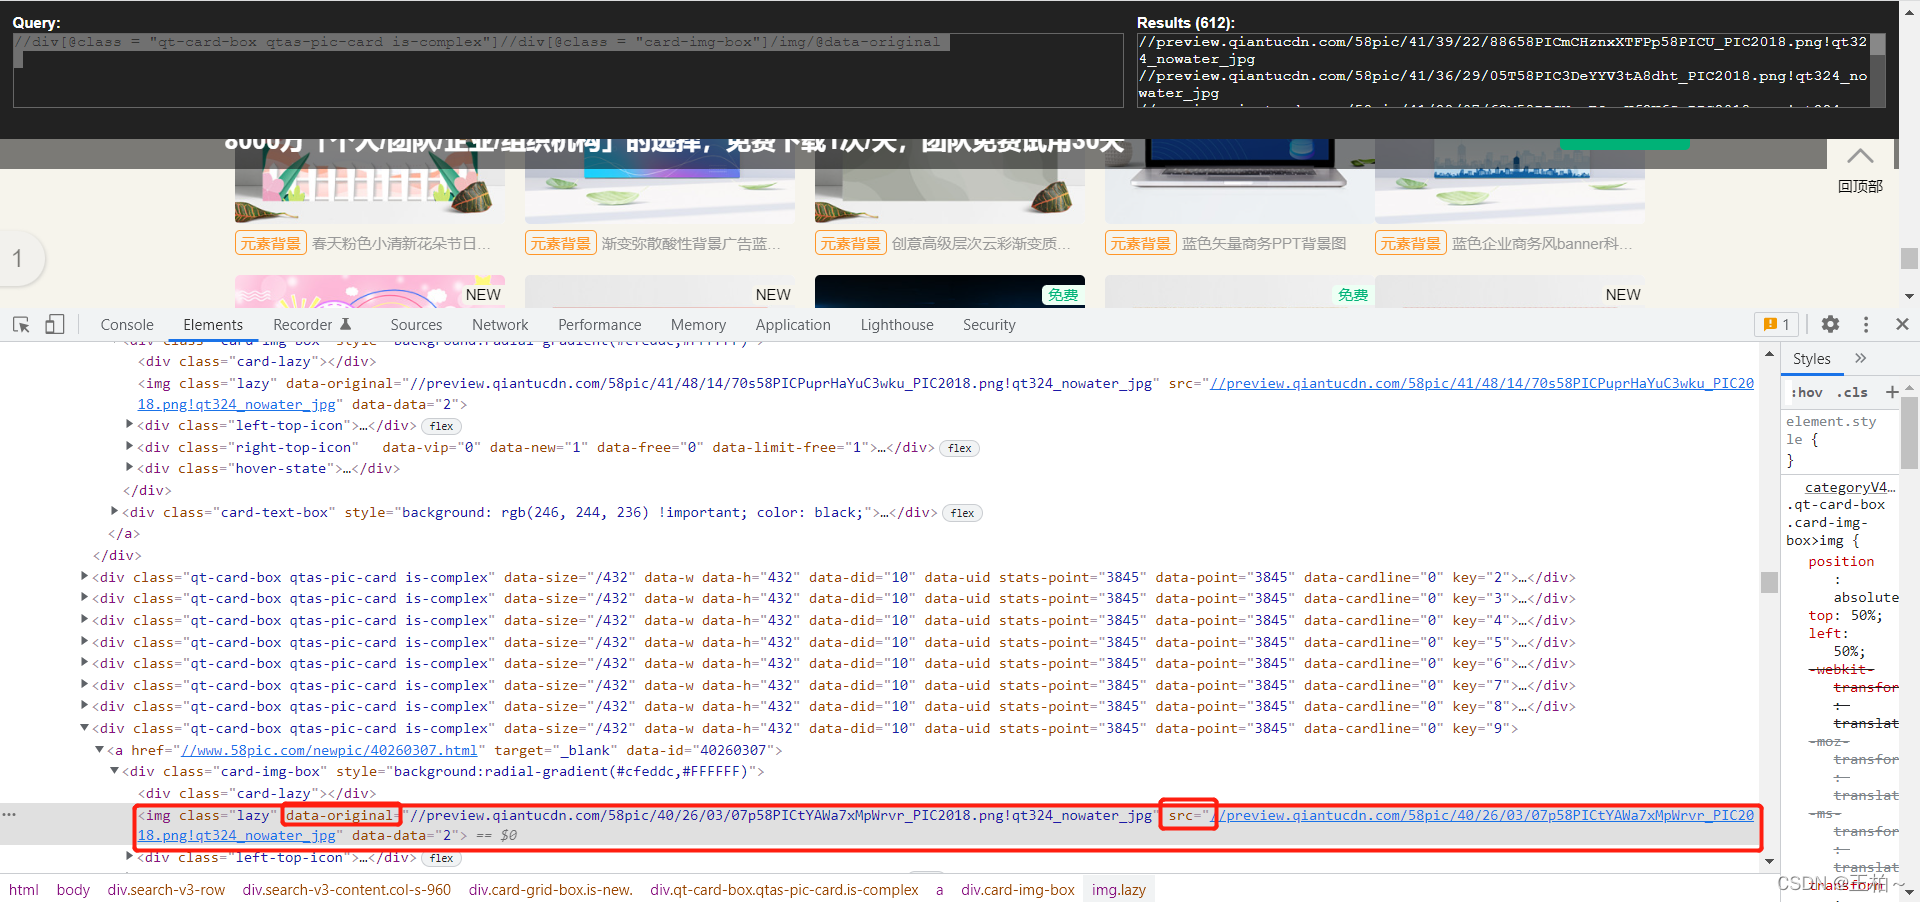This screenshot has height=902, width=1920.
Task: Click the page number 1 side button
Action: tap(17, 258)
